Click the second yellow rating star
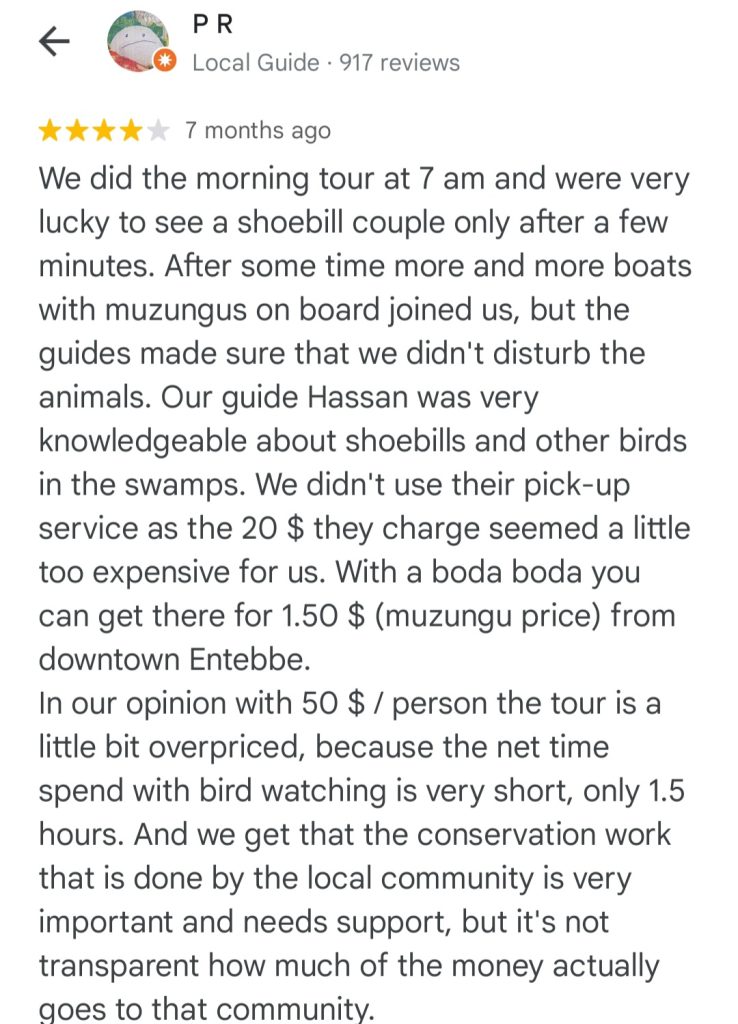 coord(76,131)
